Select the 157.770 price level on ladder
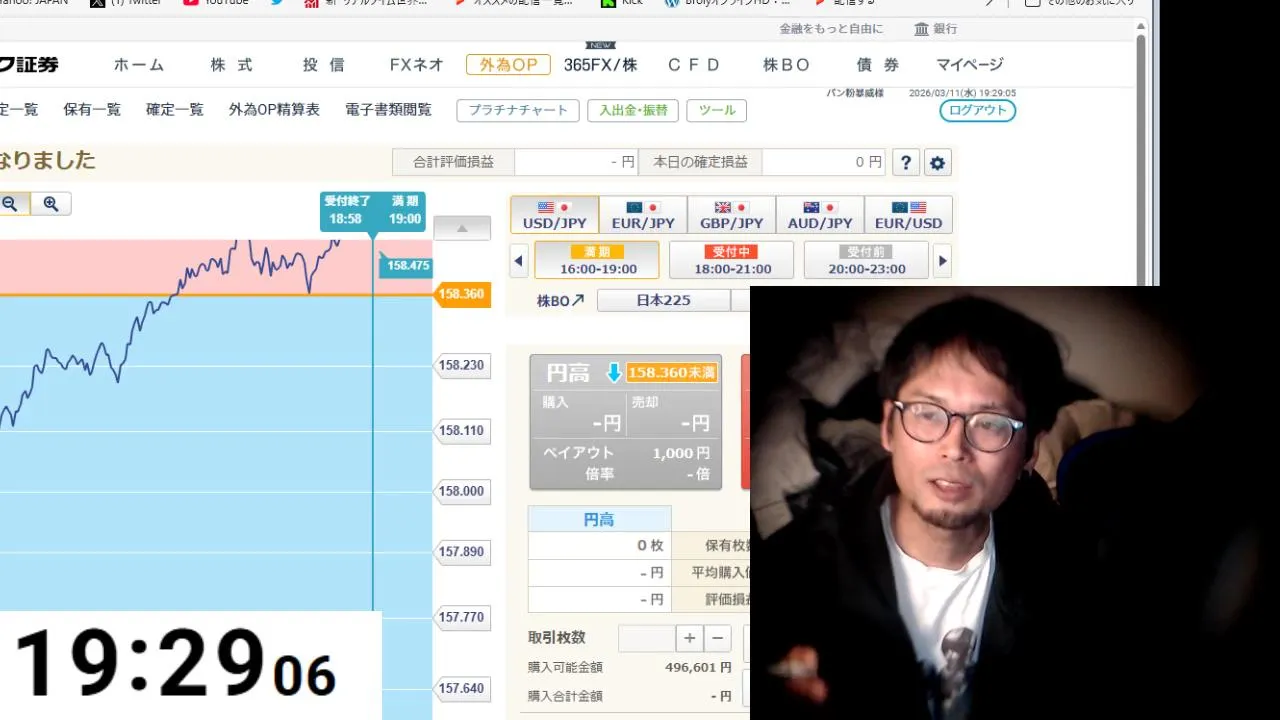 click(463, 617)
